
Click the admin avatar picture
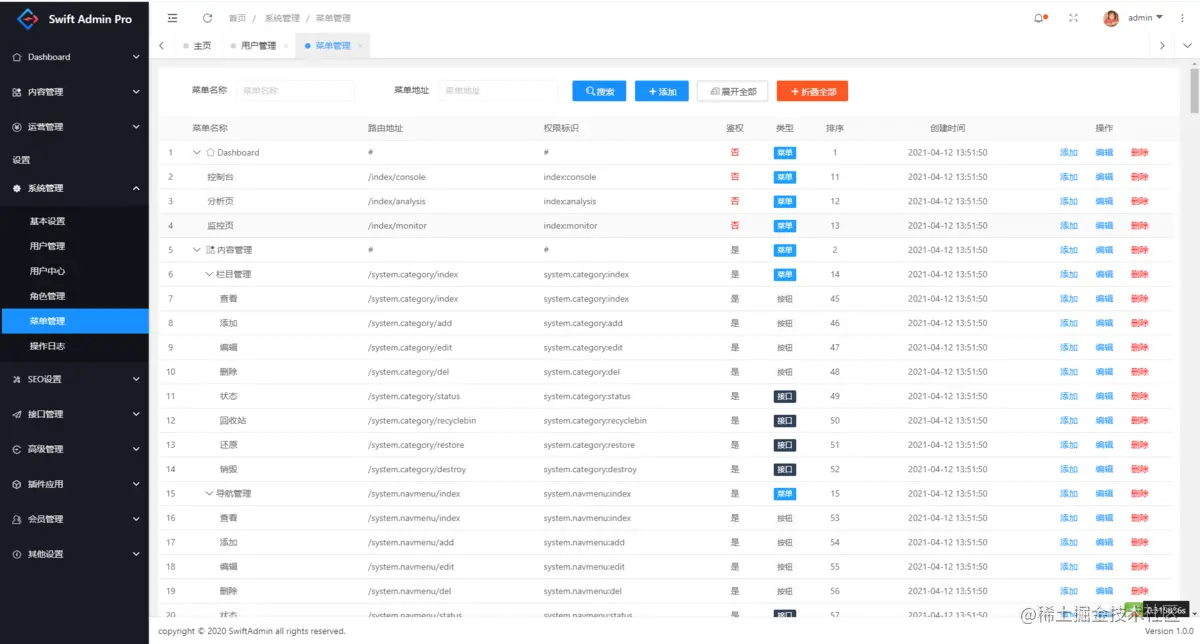coord(1111,18)
